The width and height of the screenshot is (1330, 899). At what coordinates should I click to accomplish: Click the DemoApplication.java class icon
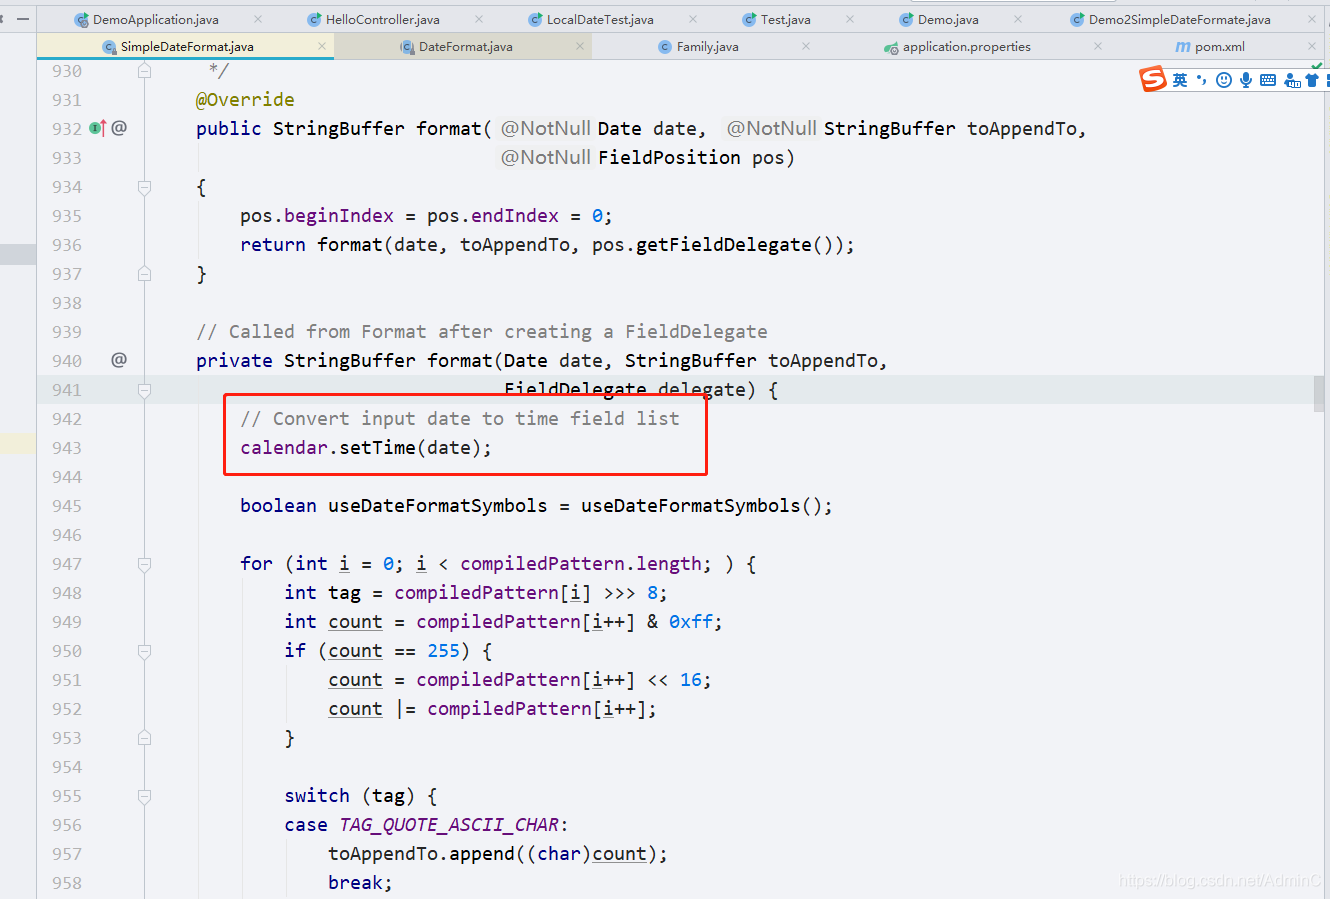pyautogui.click(x=82, y=20)
